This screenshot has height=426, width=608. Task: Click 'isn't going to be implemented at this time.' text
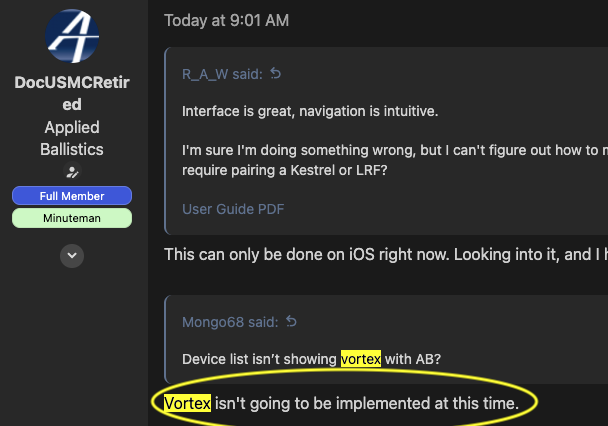(x=366, y=404)
